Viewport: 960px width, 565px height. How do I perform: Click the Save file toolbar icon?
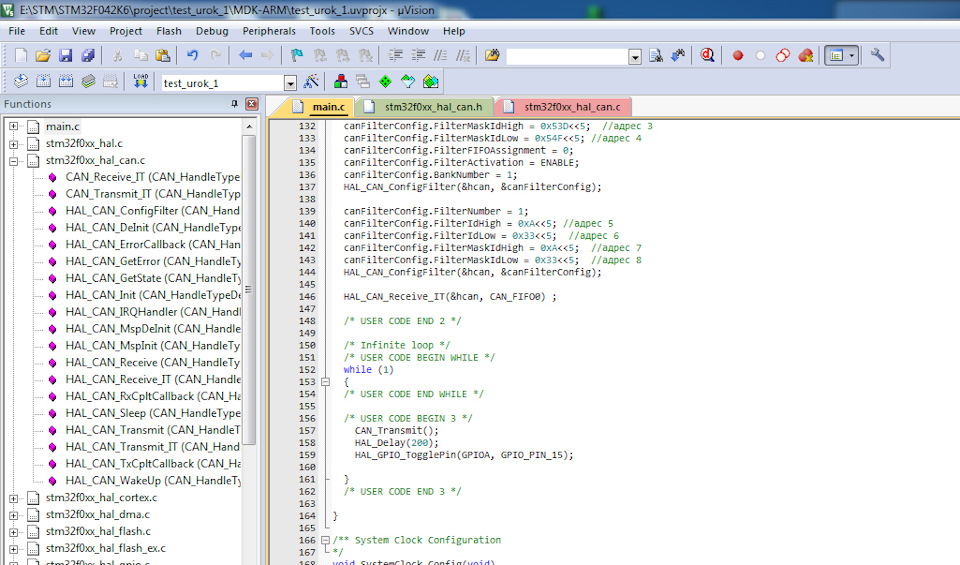pos(66,56)
